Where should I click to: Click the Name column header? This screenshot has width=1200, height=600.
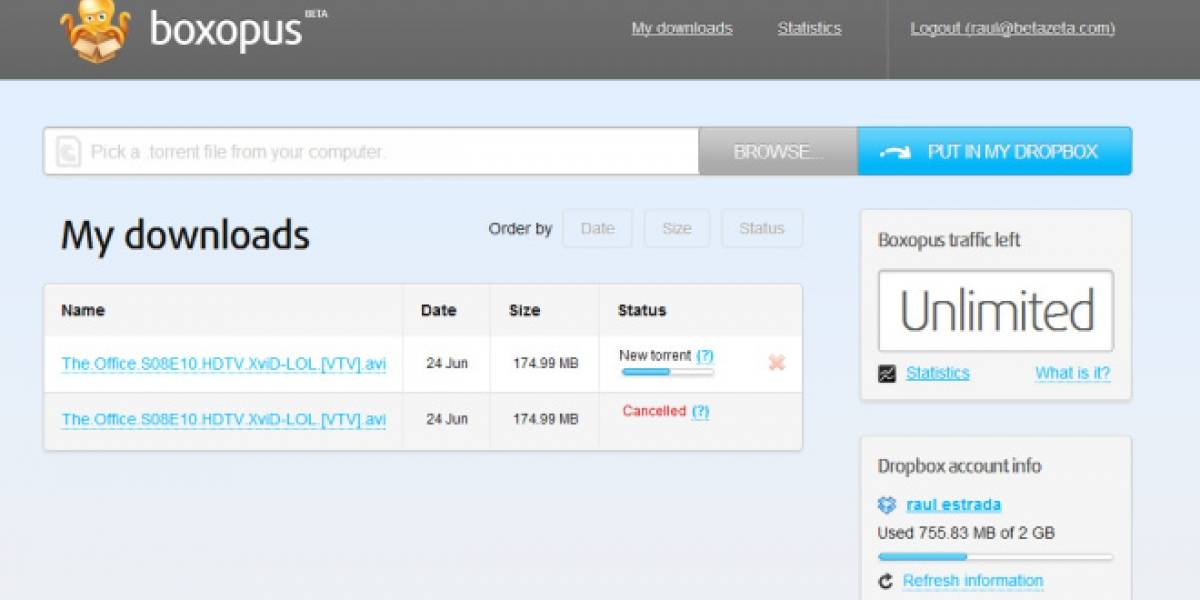[83, 310]
